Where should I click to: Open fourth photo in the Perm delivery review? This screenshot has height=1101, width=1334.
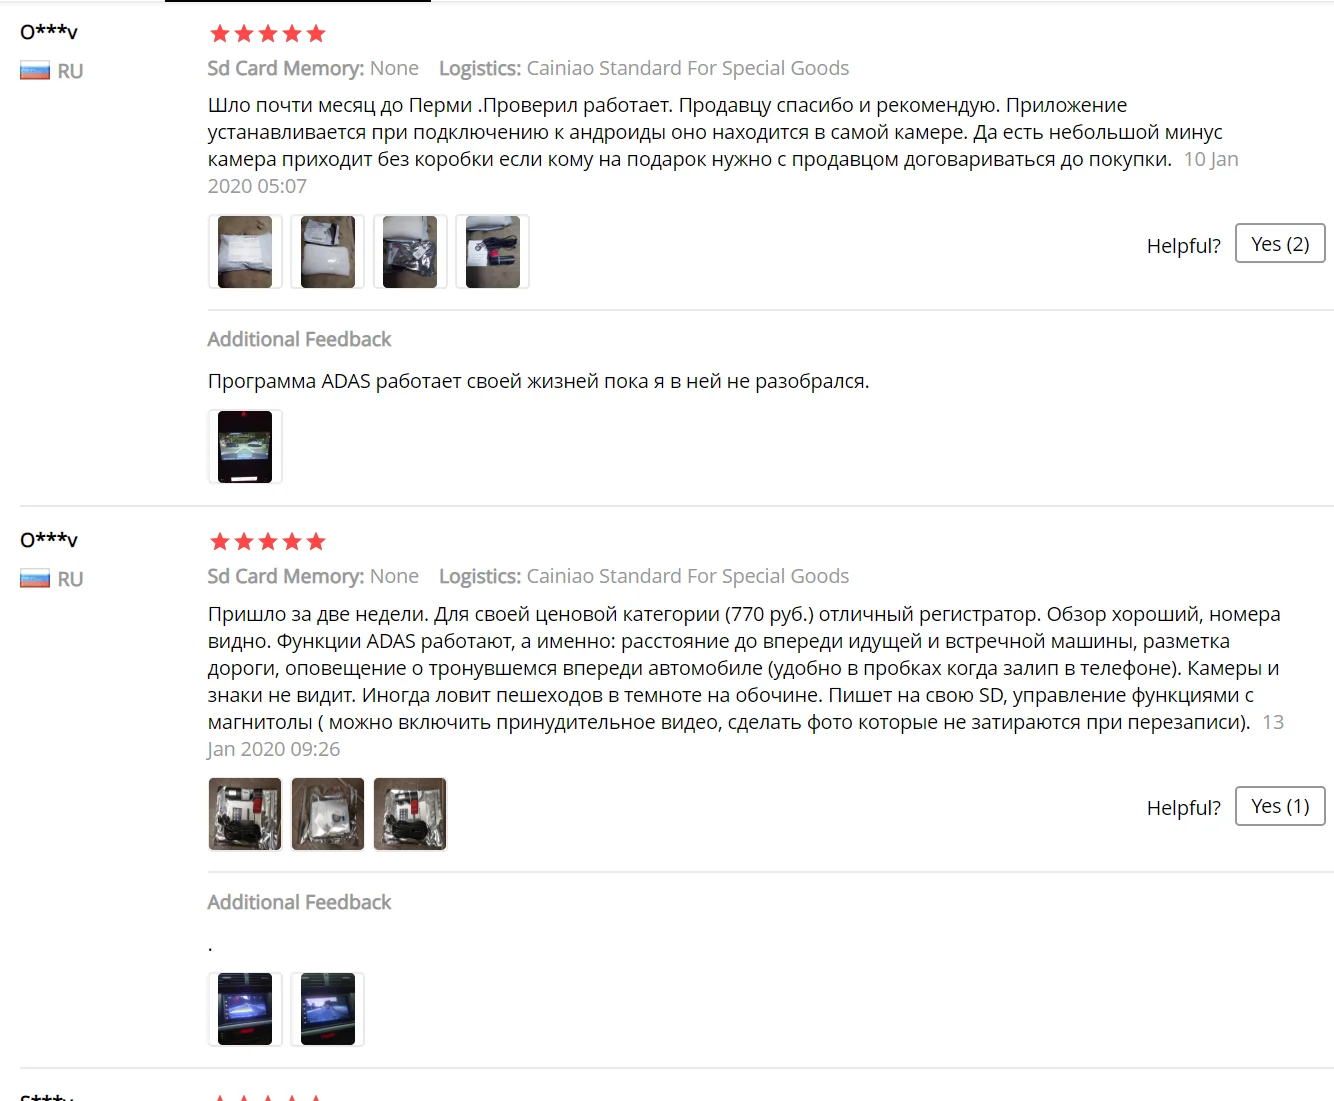[492, 252]
